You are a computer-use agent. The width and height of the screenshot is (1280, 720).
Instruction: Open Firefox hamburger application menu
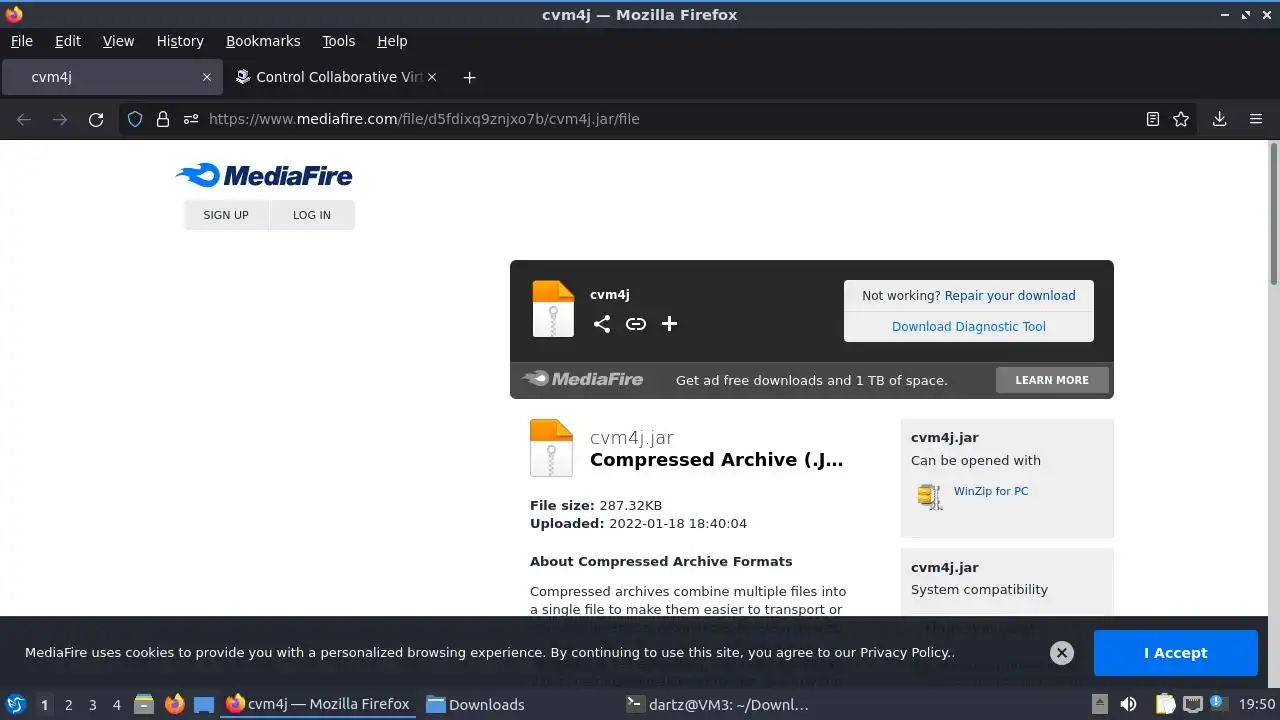1256,119
